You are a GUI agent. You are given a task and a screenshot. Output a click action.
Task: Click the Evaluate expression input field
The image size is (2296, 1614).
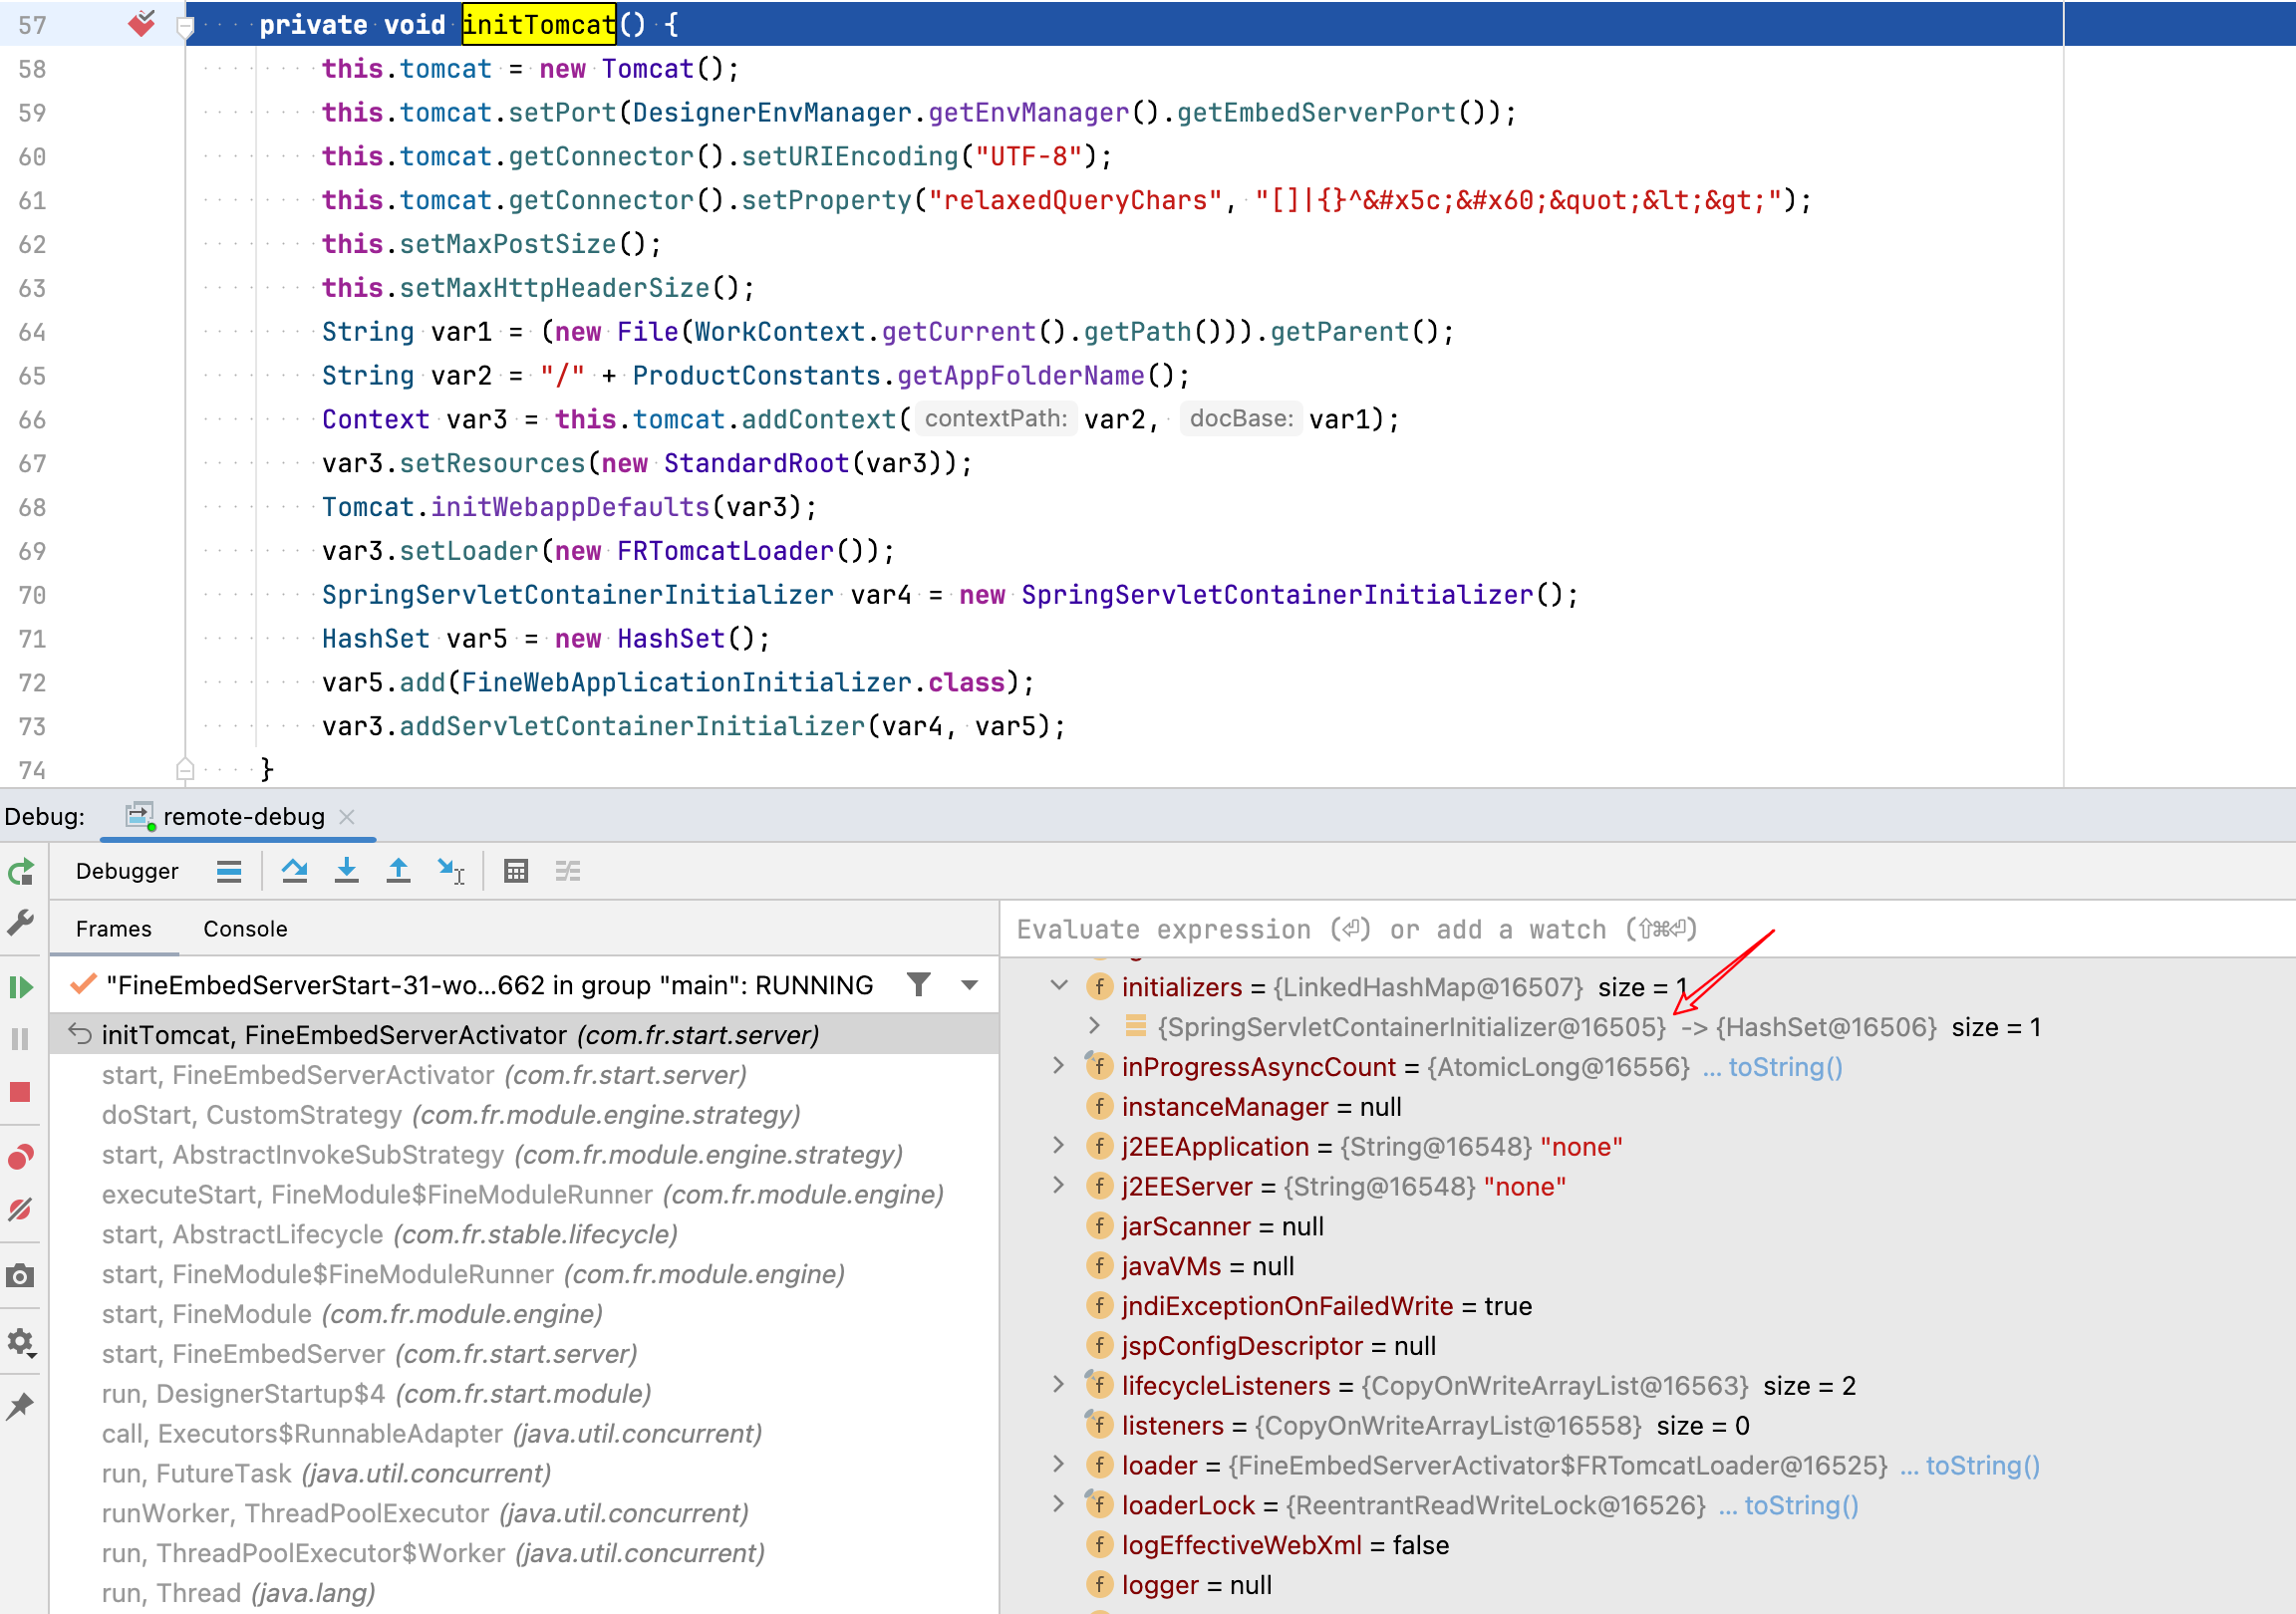tap(1647, 929)
